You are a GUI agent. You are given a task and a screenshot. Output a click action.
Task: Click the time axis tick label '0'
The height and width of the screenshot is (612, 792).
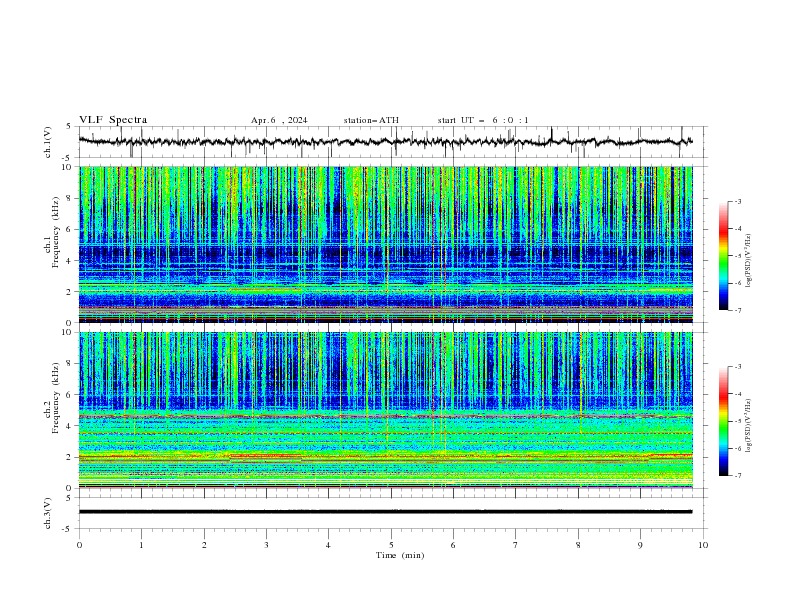[79, 545]
